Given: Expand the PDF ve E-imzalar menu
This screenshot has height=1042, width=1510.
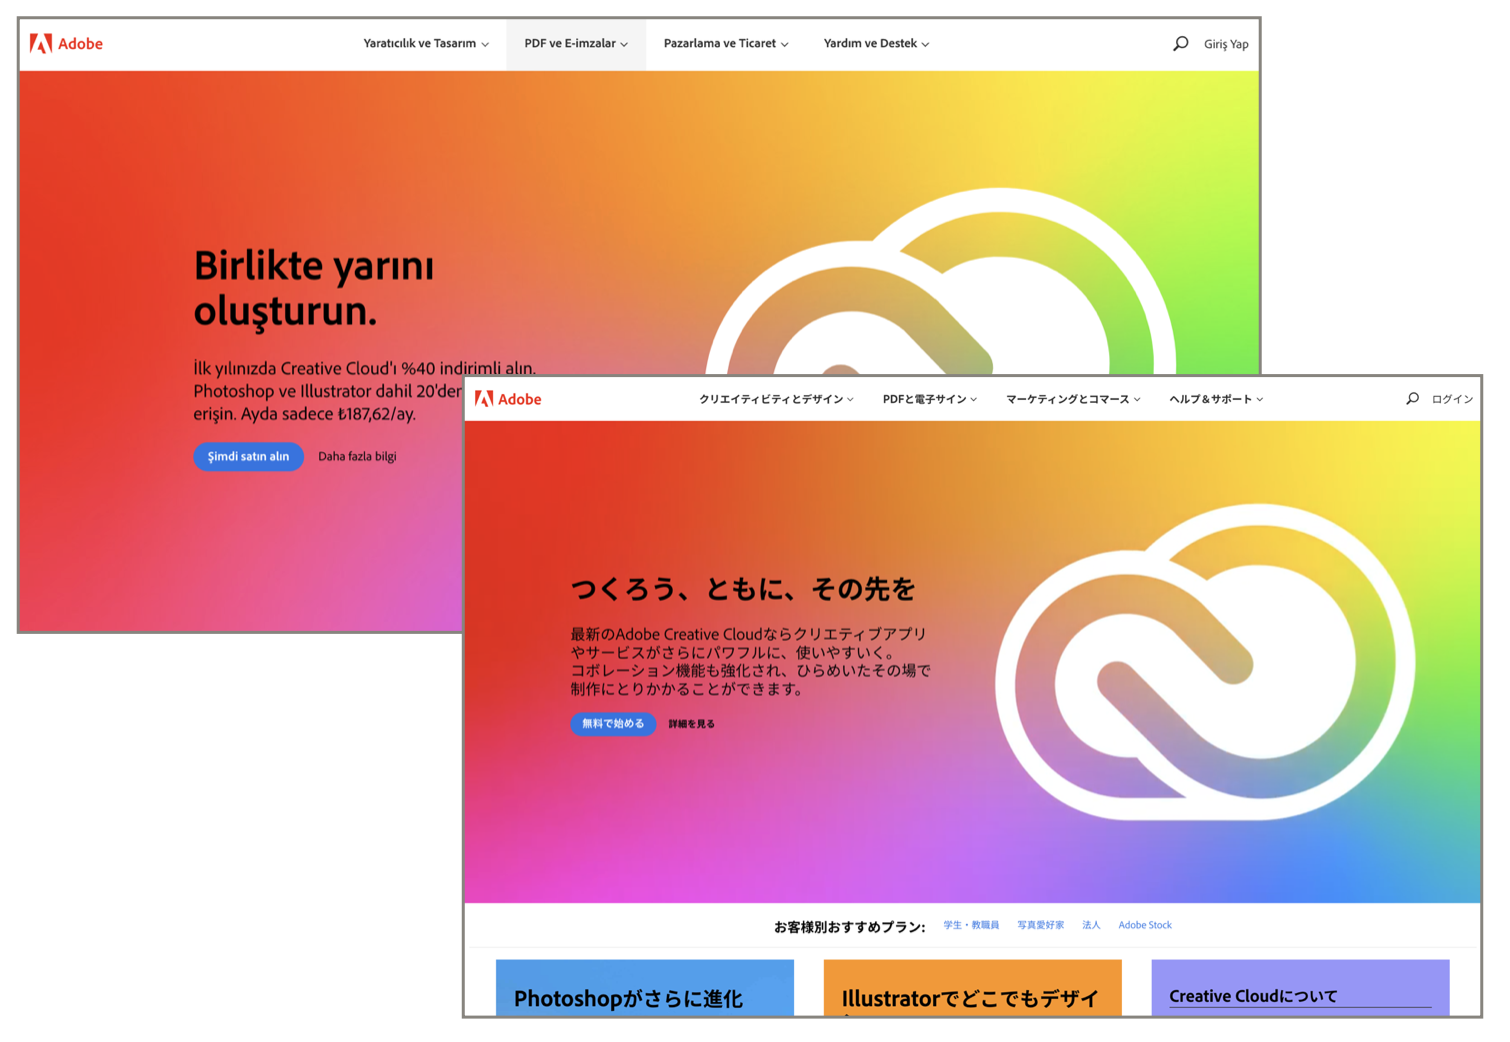Looking at the screenshot, I should click(576, 44).
